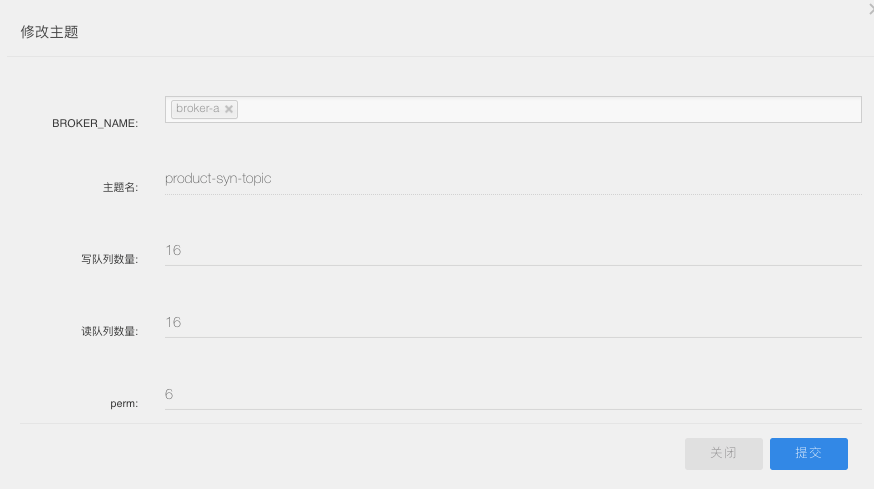Click the 16 value under 写队列数量
Screen dimensions: 874x489
(x=173, y=250)
